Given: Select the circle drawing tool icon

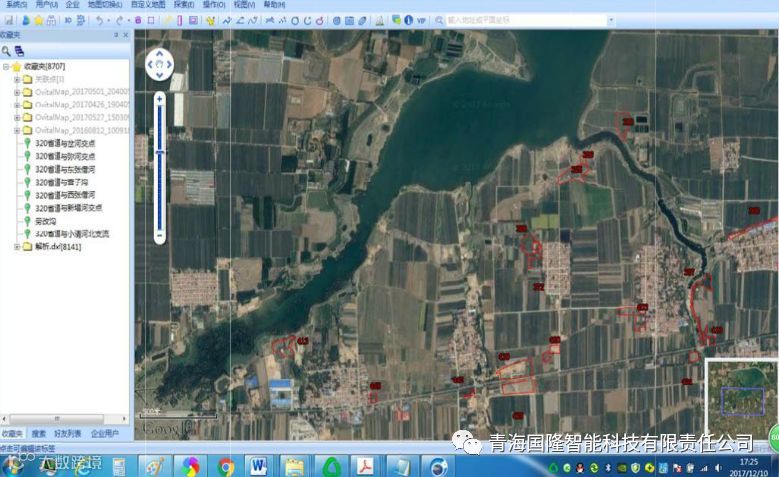Looking at the screenshot, I should click(295, 20).
